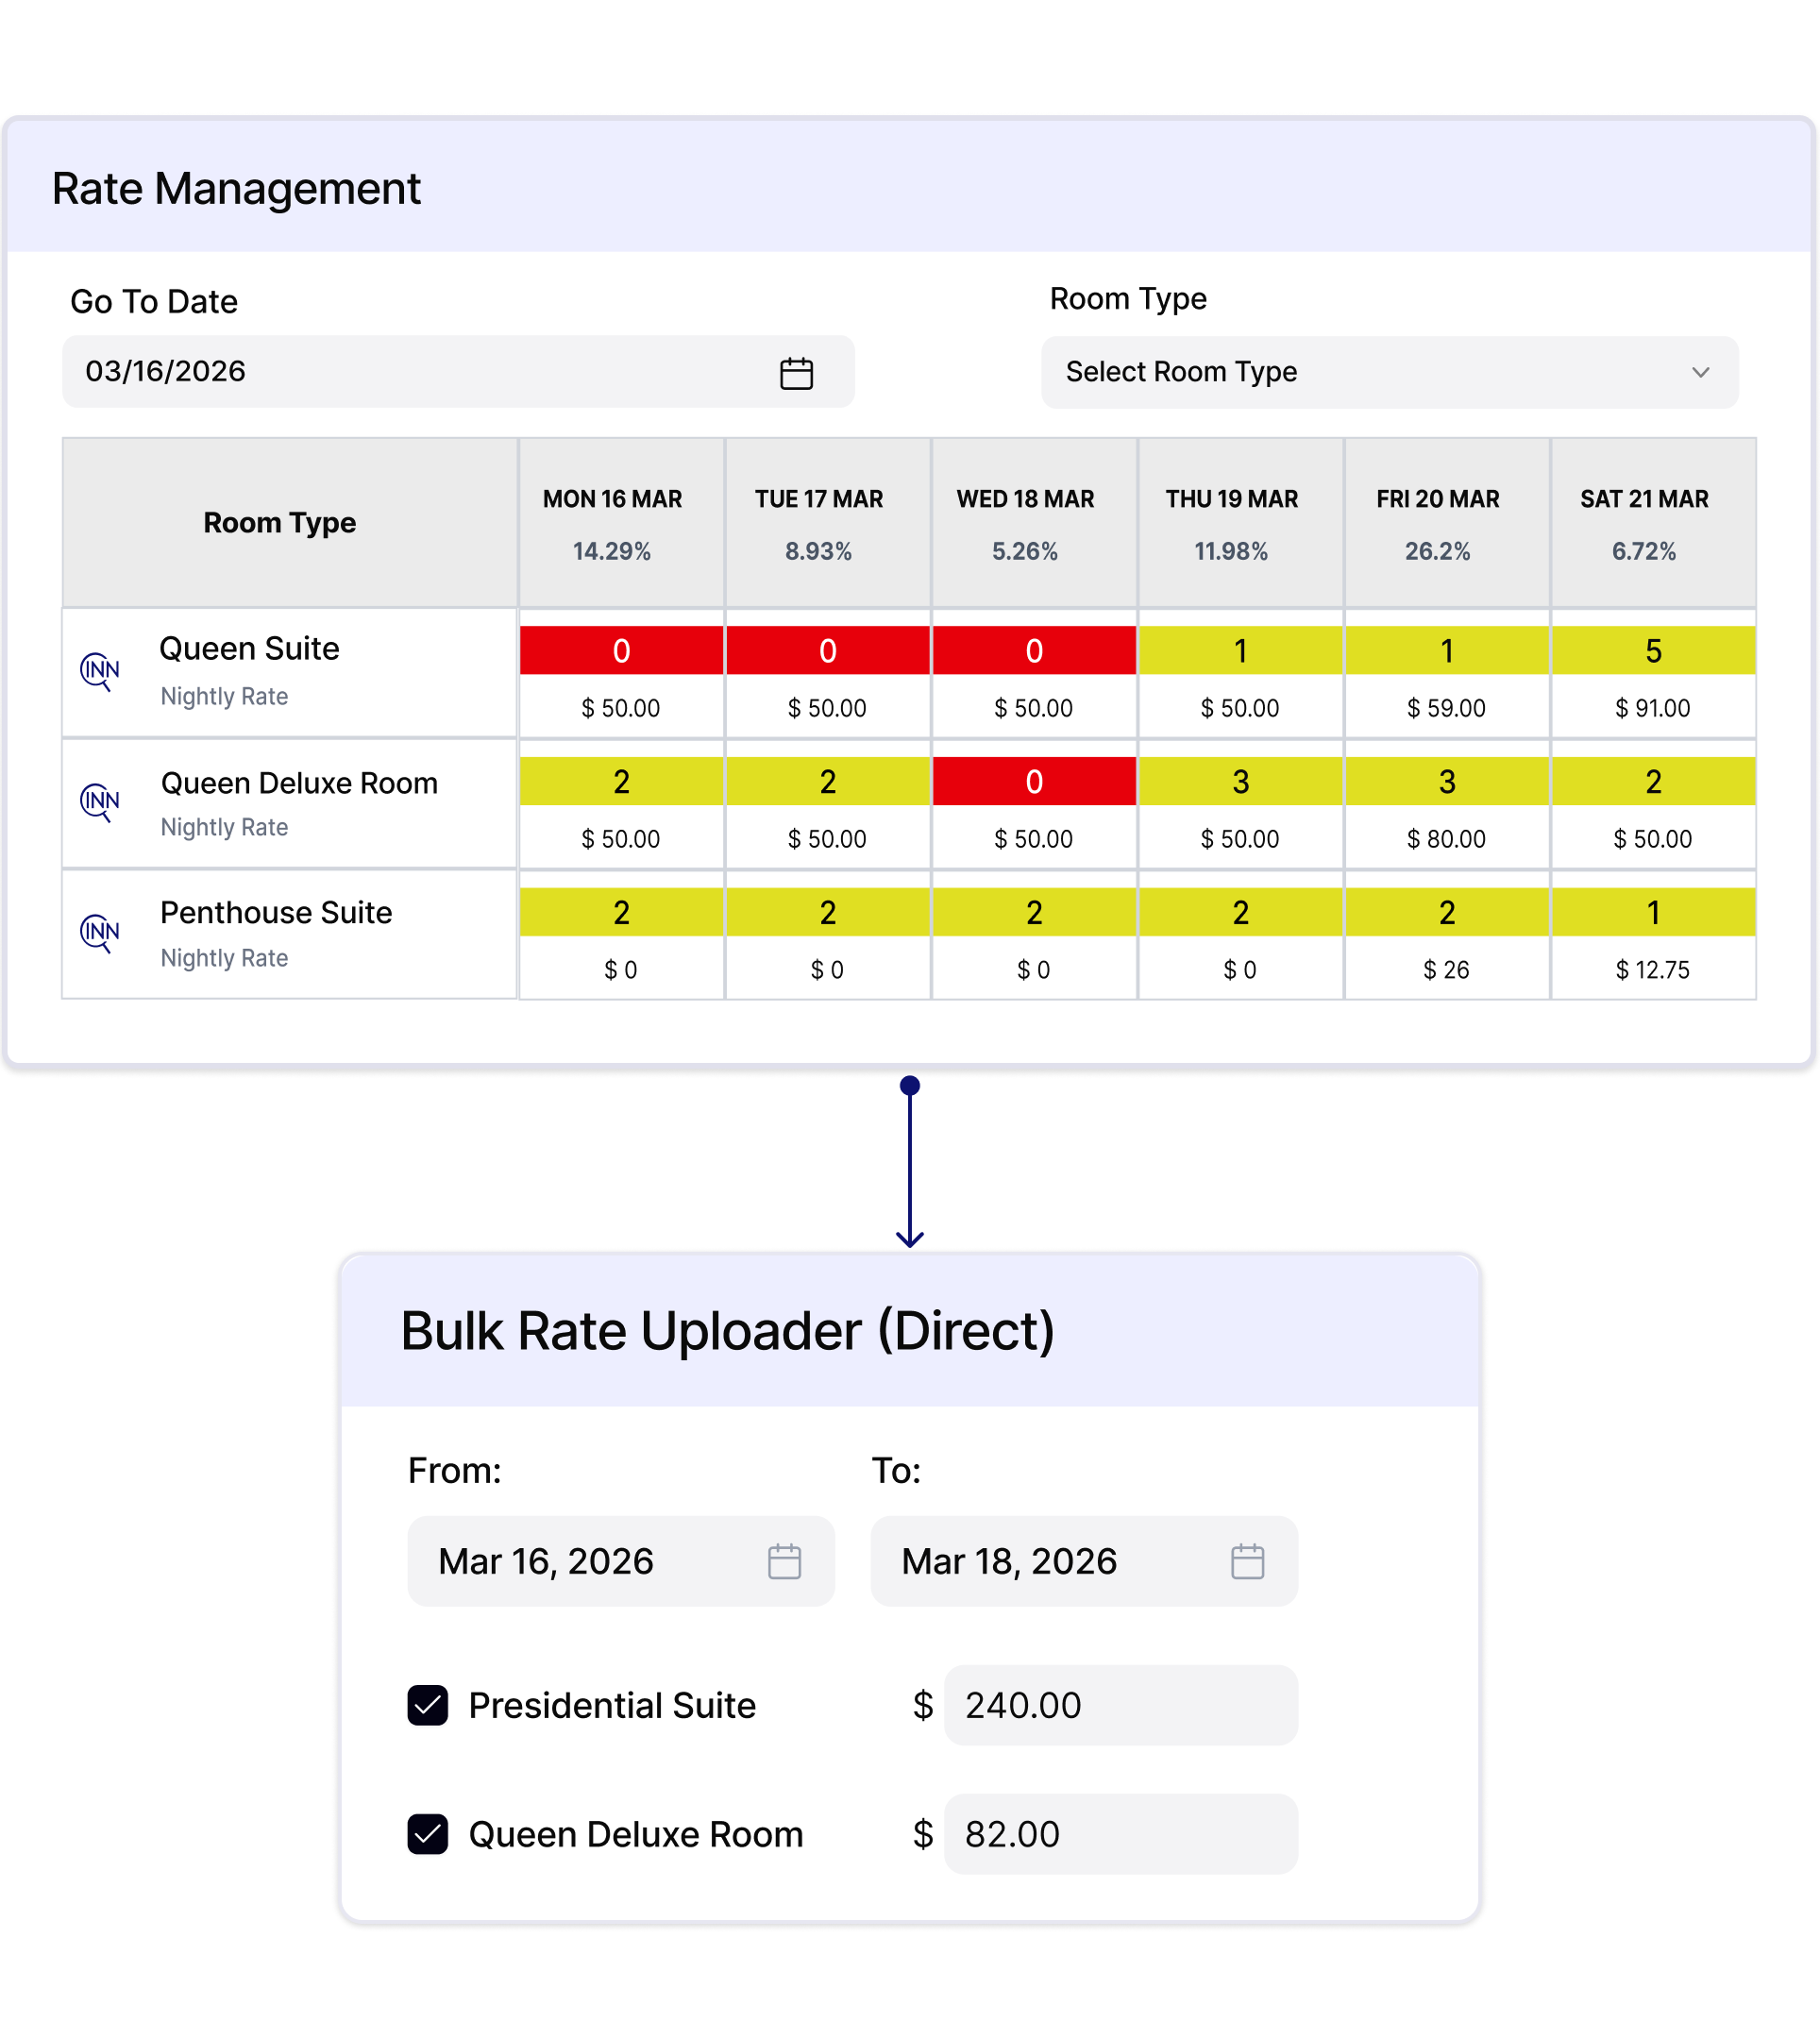Select the SAT 21 MAR column header
Screen dimensions: 1820x2039
[1653, 523]
